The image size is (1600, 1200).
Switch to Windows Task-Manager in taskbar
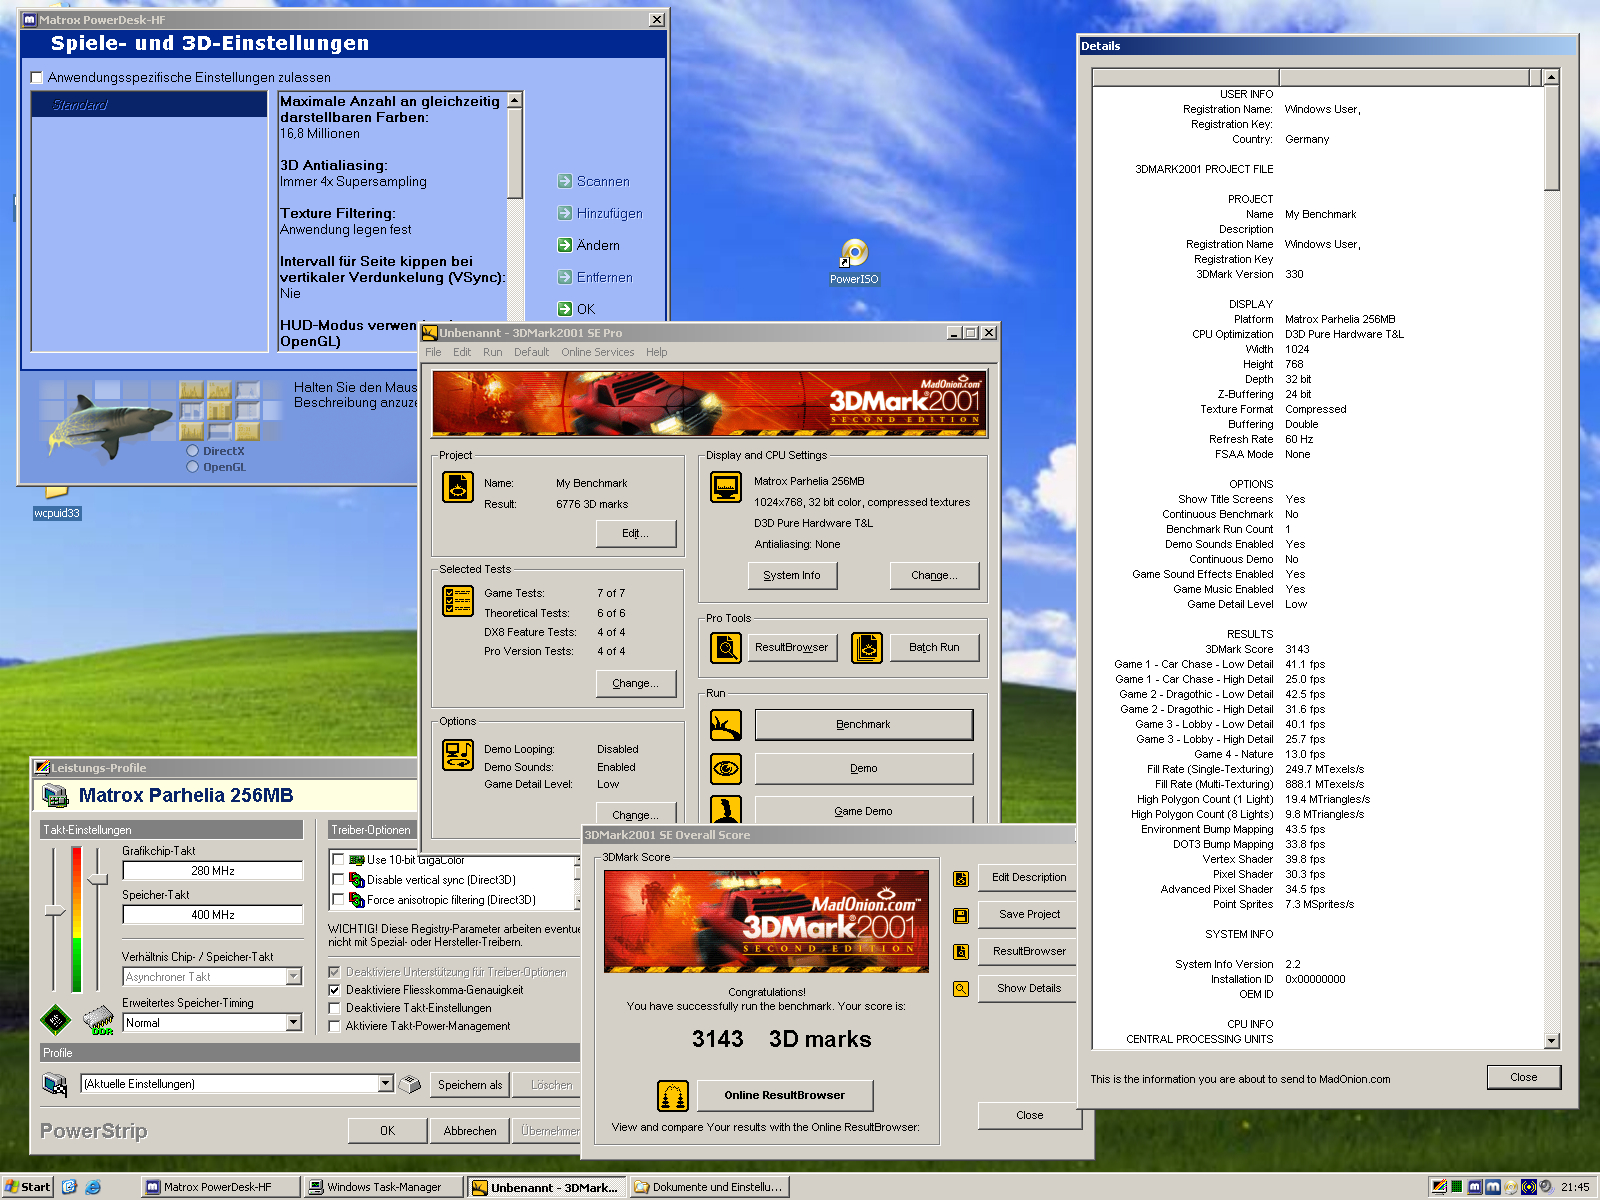tap(385, 1187)
